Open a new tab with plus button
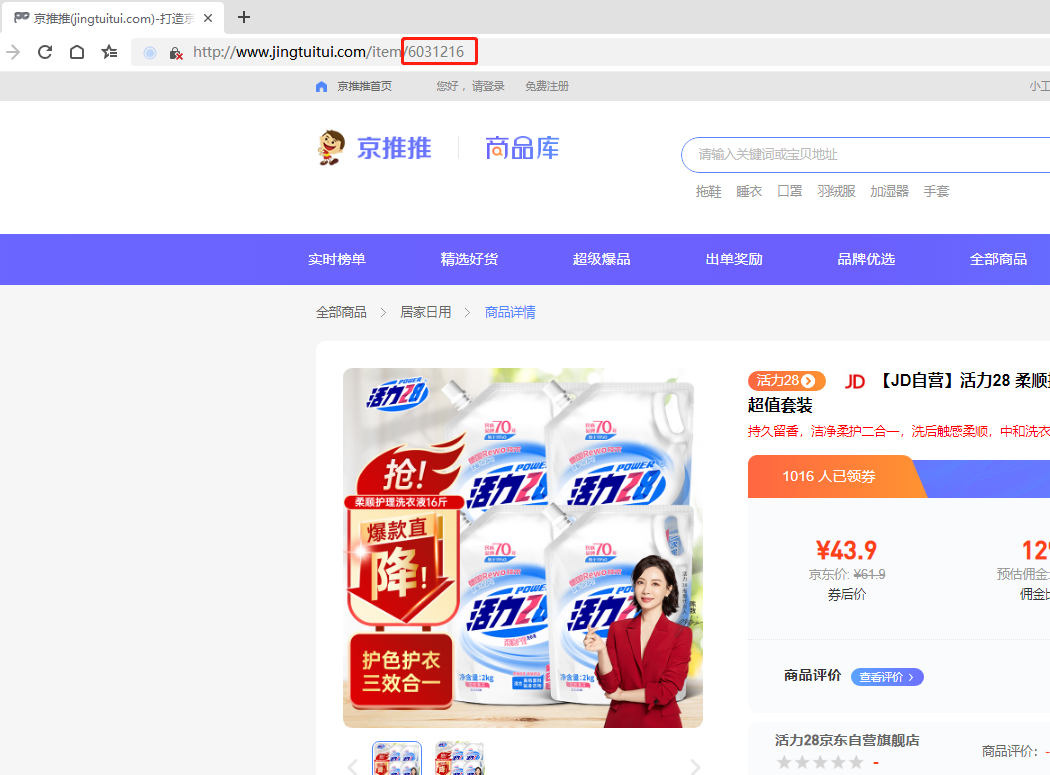Screen dimensions: 1050x775 click(x=244, y=17)
